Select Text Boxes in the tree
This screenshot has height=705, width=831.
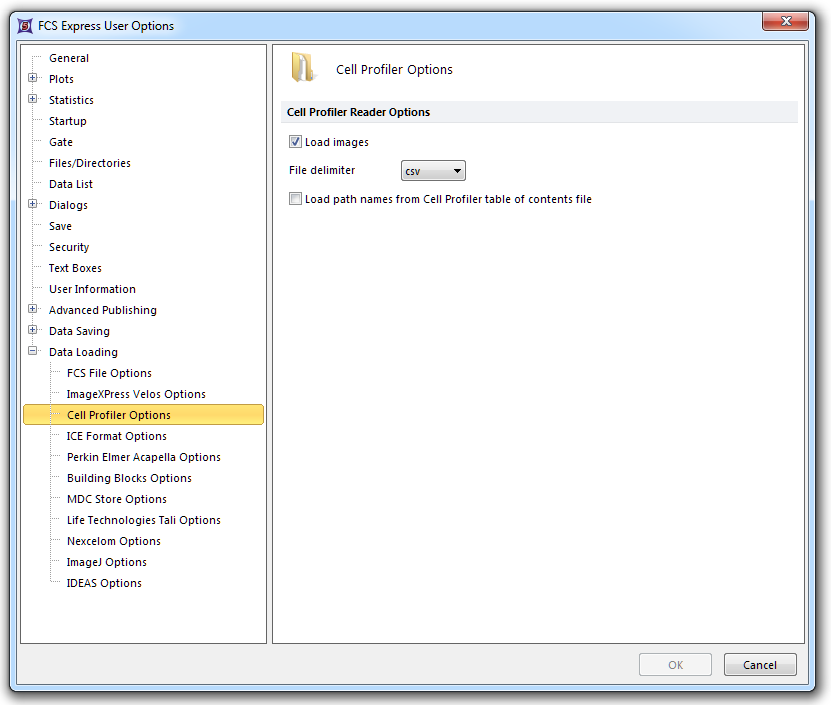coord(75,268)
